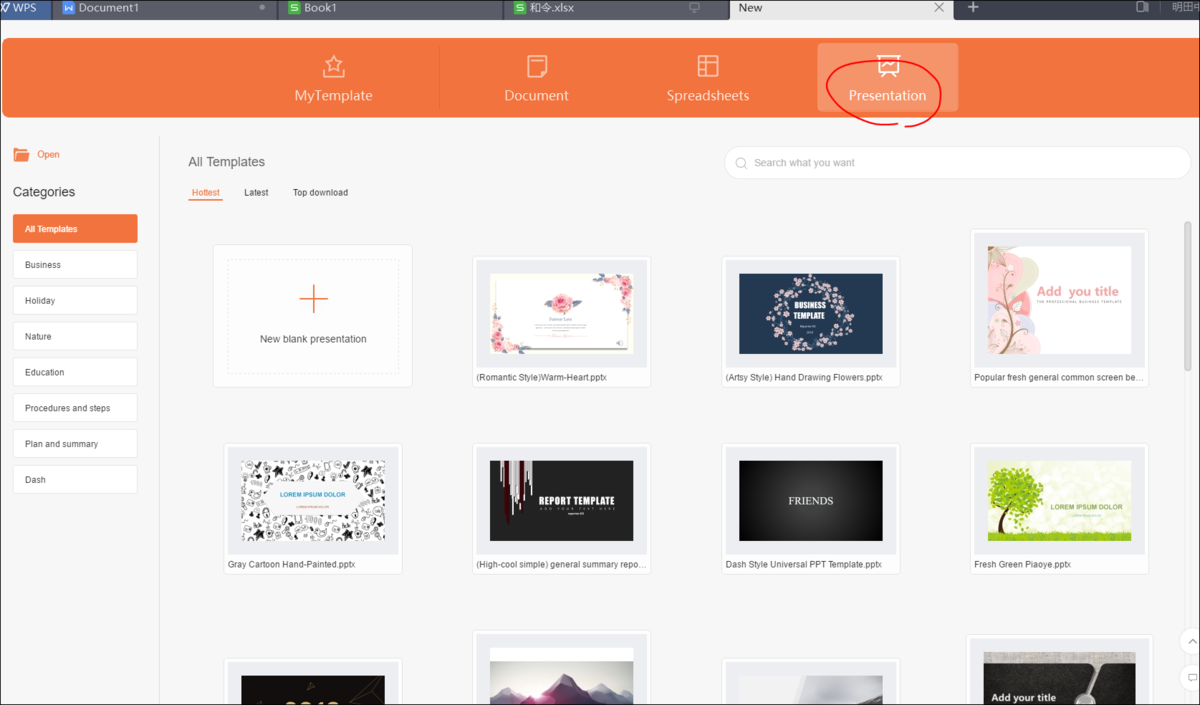Click the window layout icon at top right
This screenshot has width=1200, height=705.
(x=1142, y=7)
